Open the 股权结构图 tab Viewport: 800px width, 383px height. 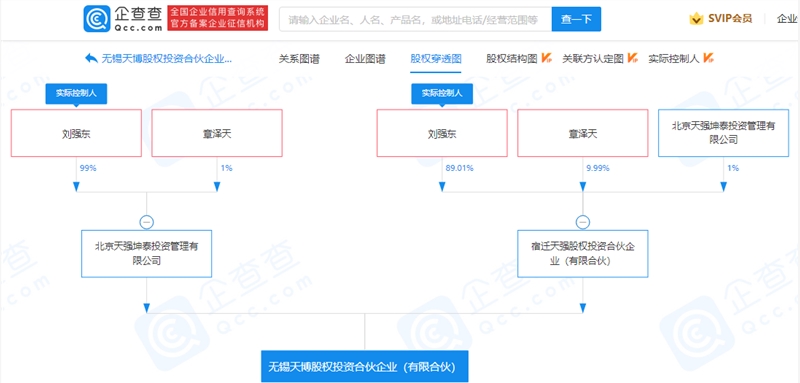click(512, 59)
